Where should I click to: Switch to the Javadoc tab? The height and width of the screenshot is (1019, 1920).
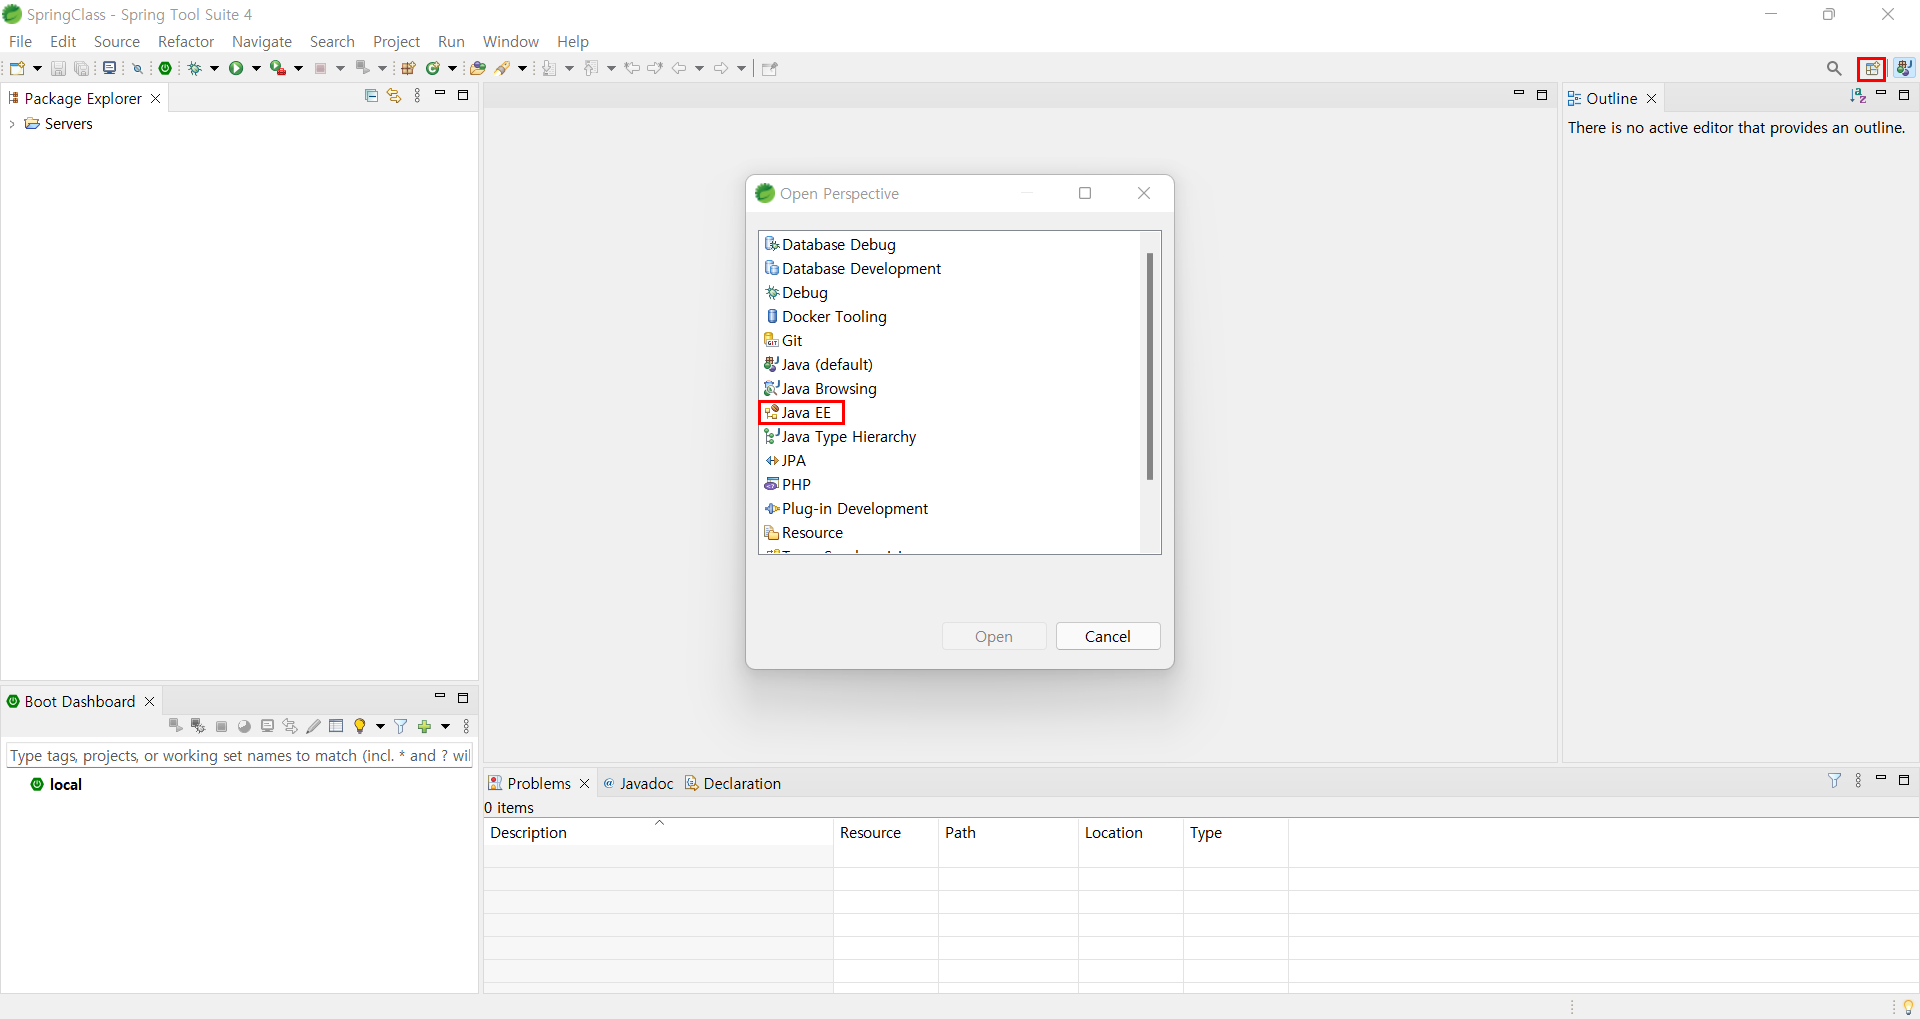638,783
